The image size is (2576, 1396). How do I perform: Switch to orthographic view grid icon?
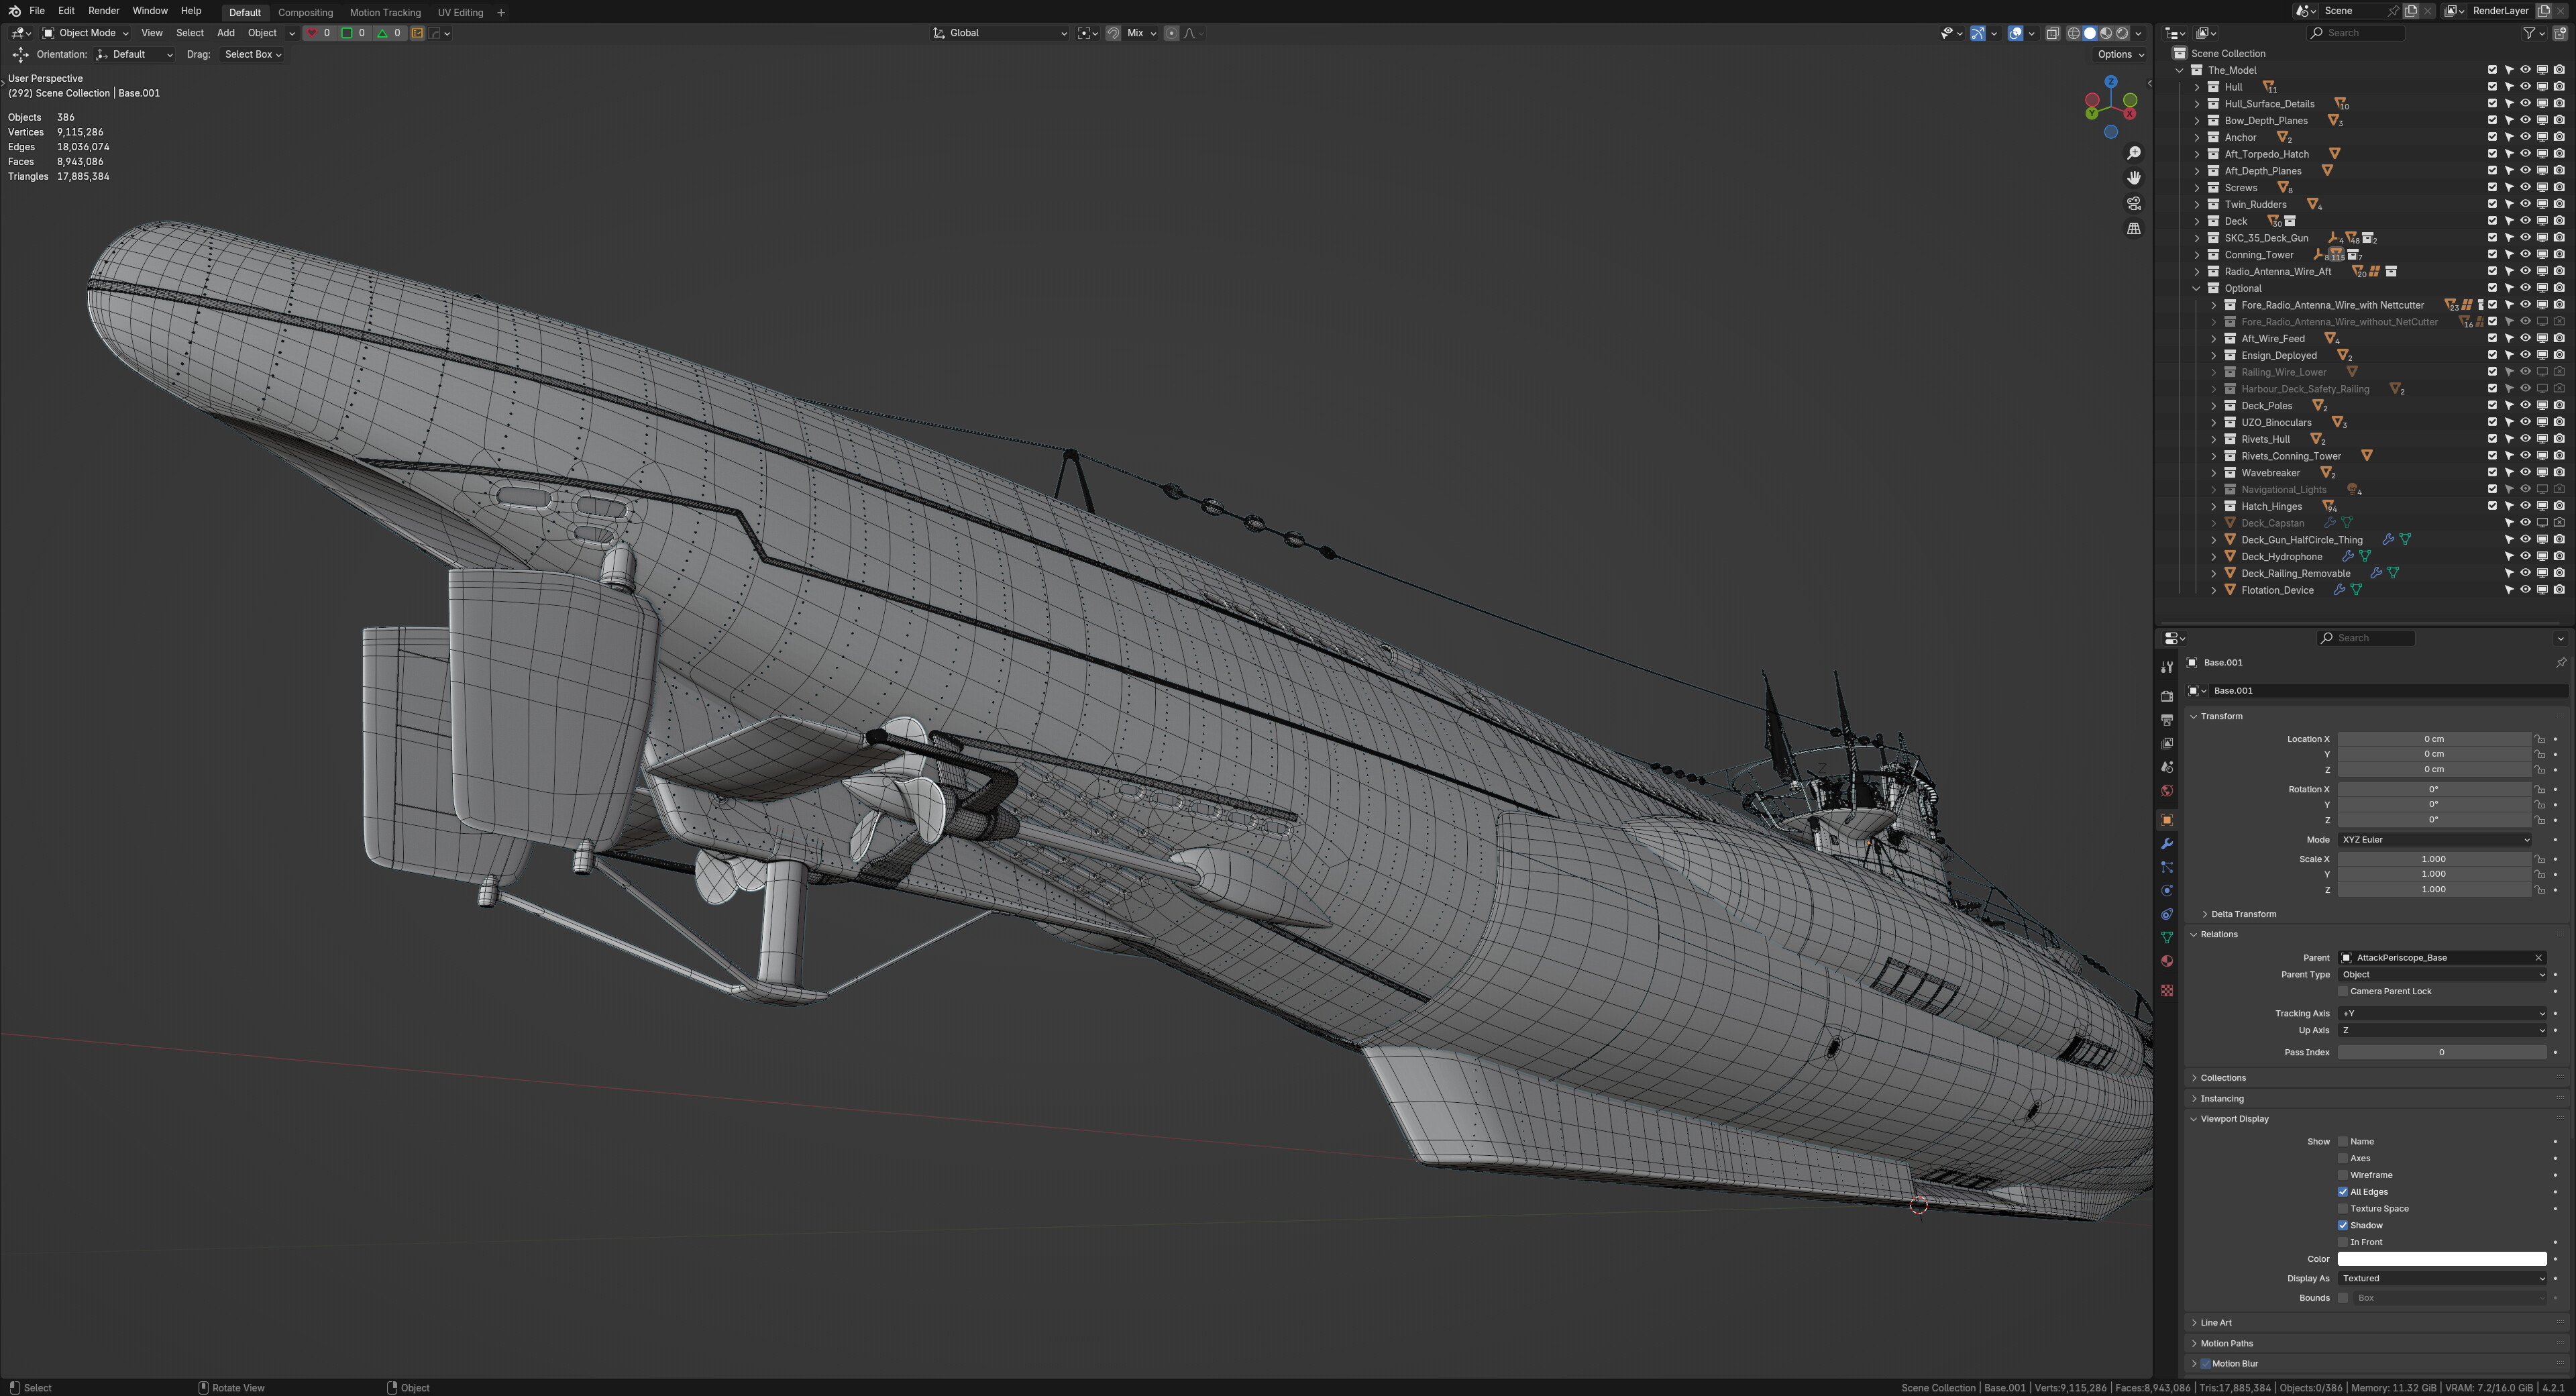[x=2133, y=228]
